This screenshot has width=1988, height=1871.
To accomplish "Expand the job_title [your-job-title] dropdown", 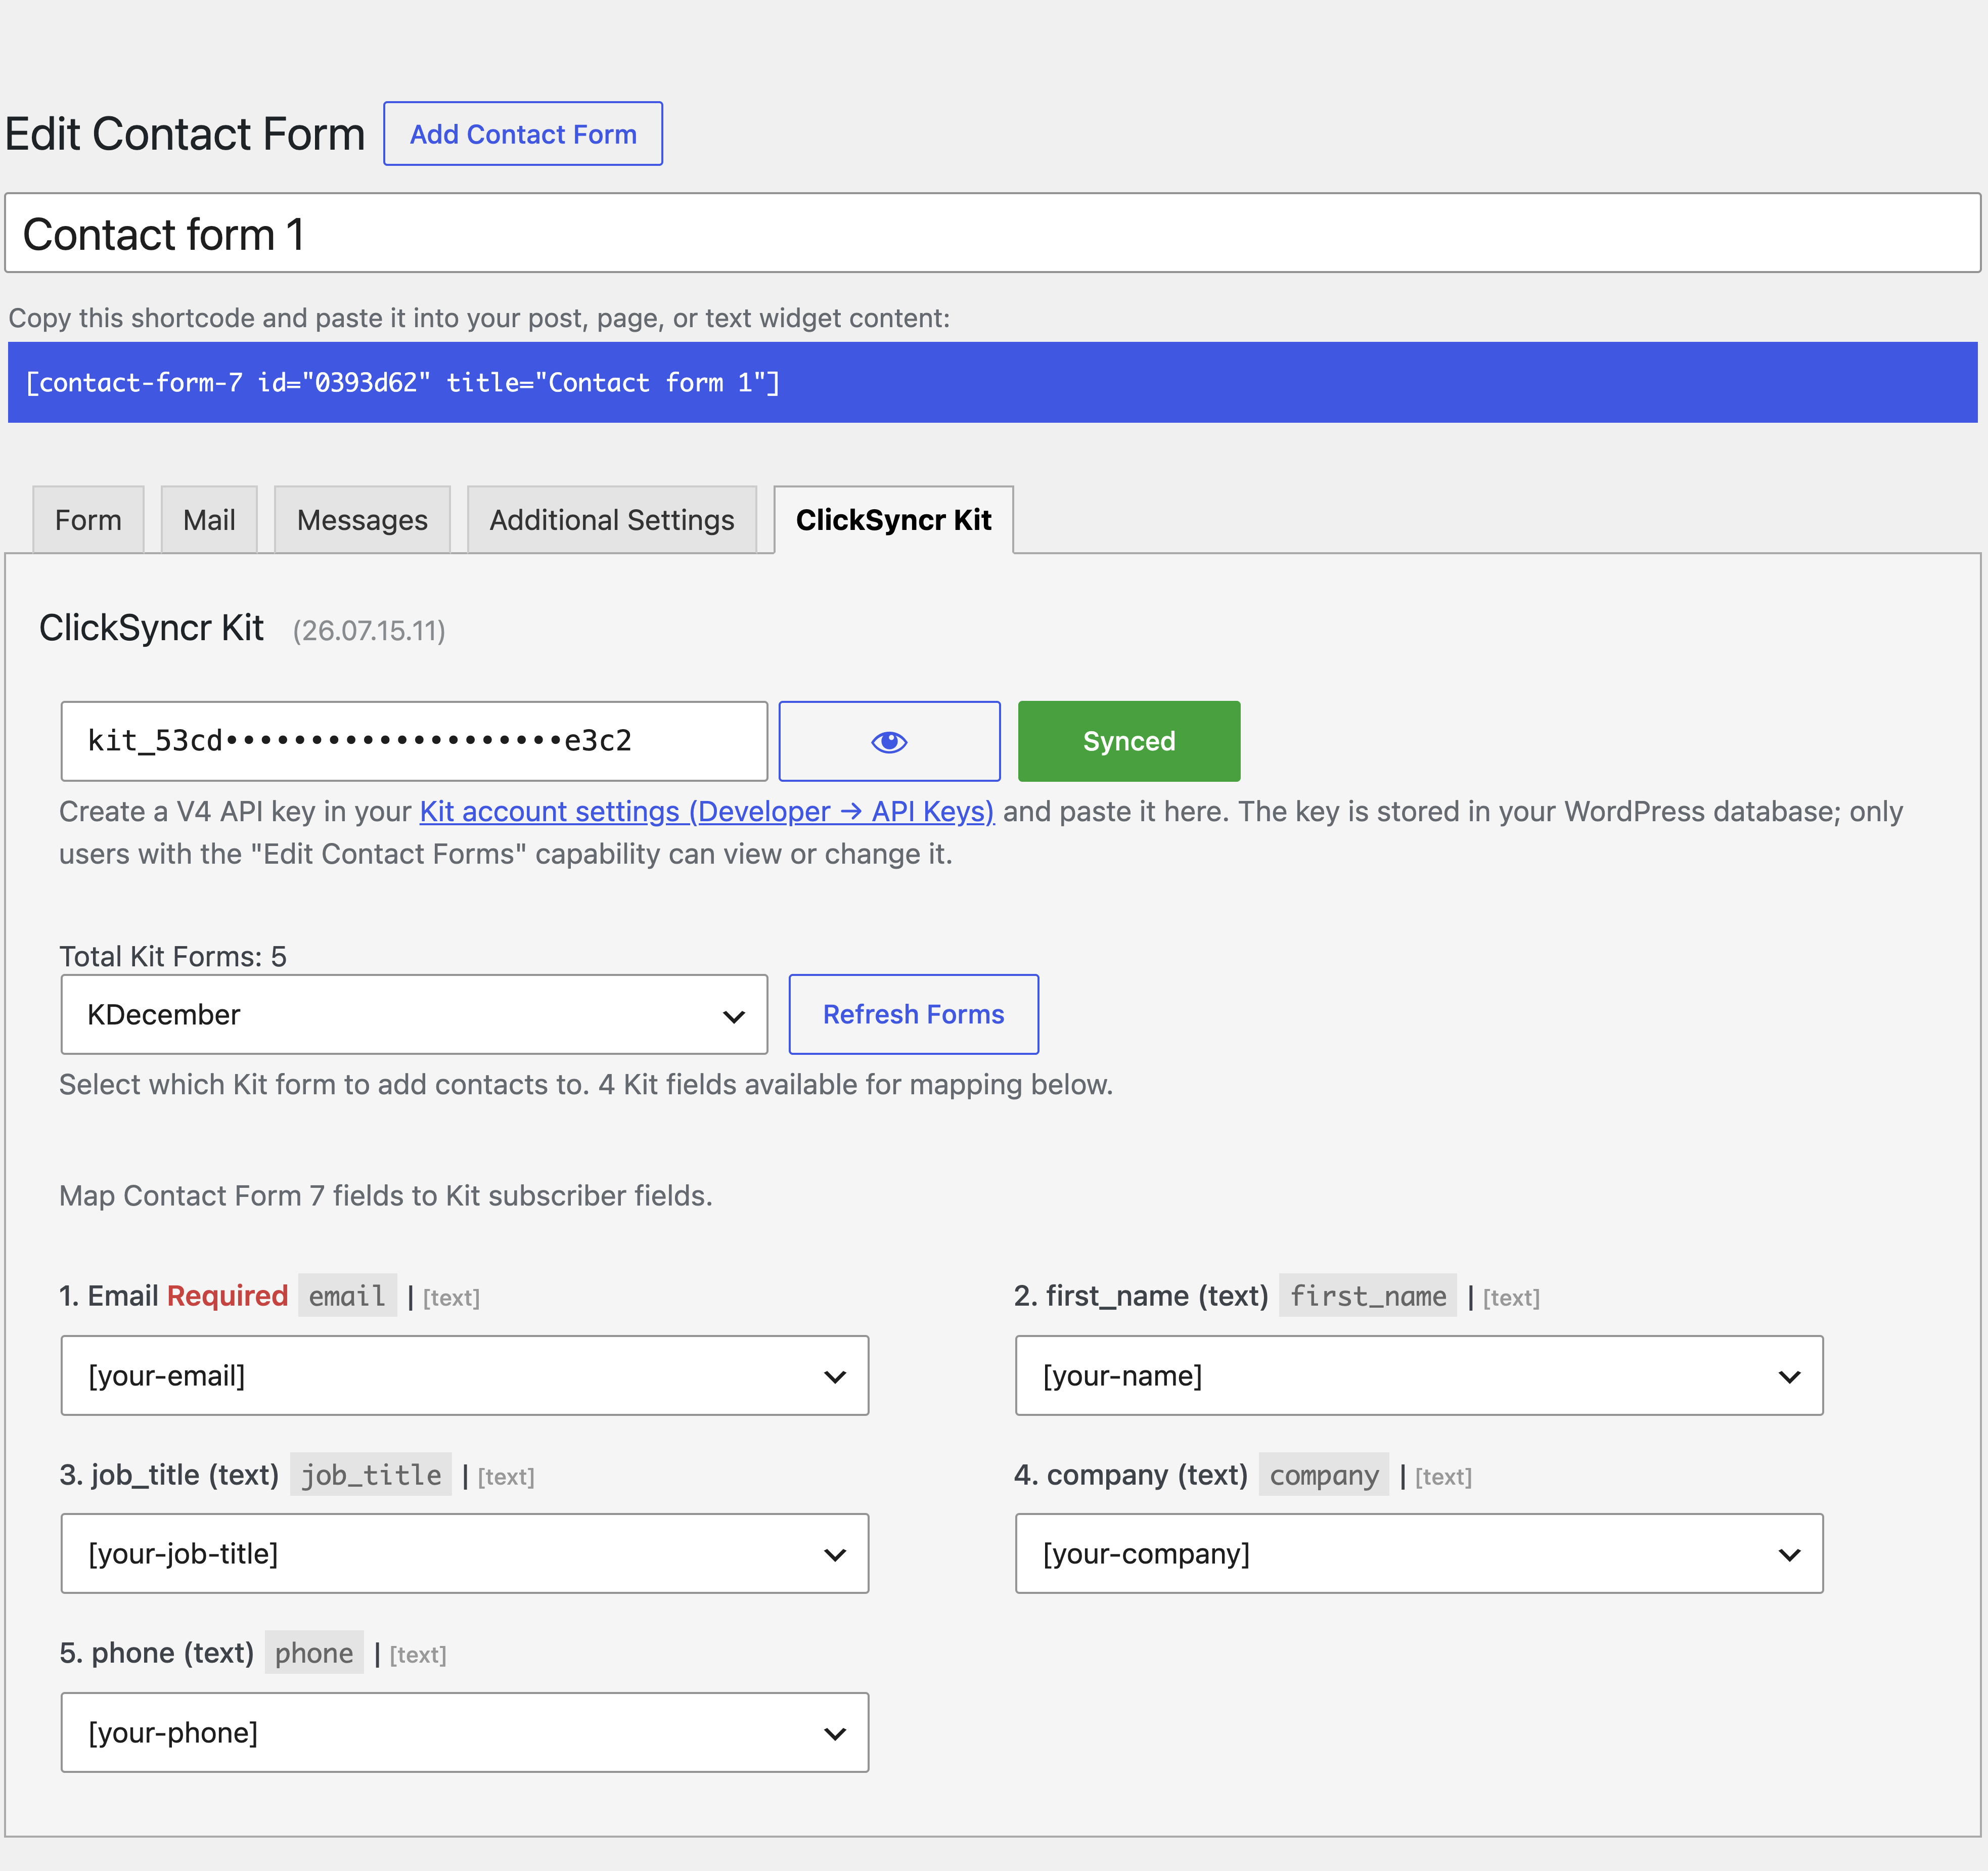I will (x=465, y=1553).
